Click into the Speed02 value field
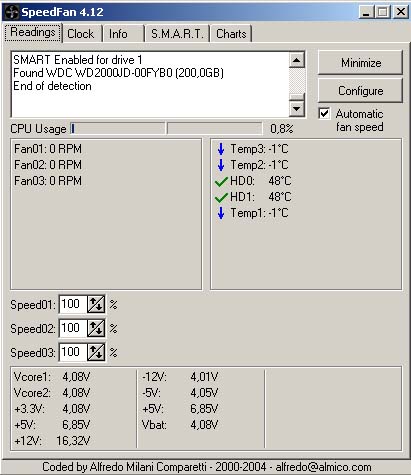 (73, 328)
